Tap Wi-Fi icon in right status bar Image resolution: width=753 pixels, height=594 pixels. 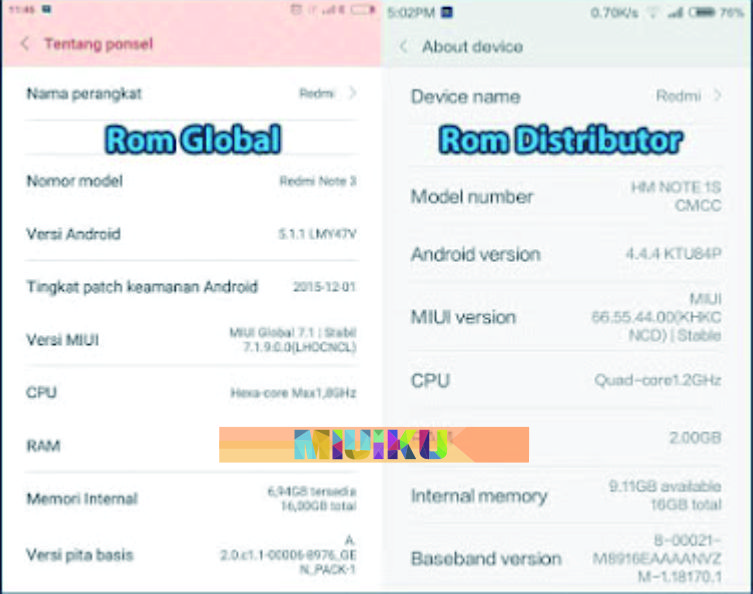click(x=653, y=12)
